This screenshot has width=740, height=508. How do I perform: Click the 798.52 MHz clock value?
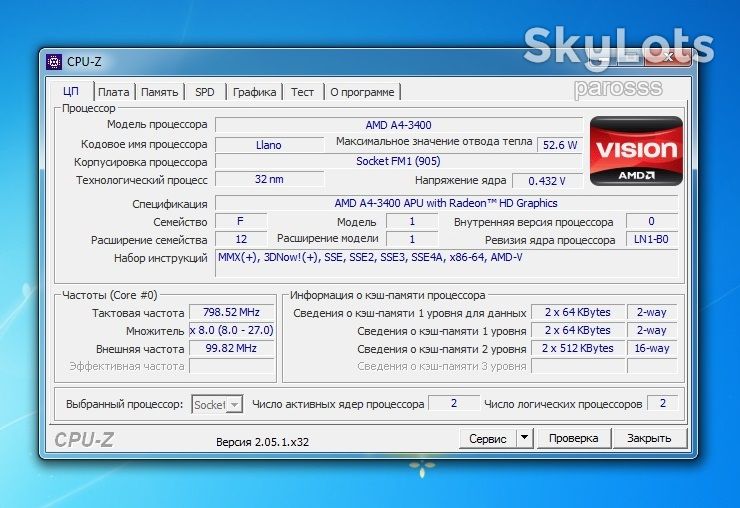tap(231, 312)
